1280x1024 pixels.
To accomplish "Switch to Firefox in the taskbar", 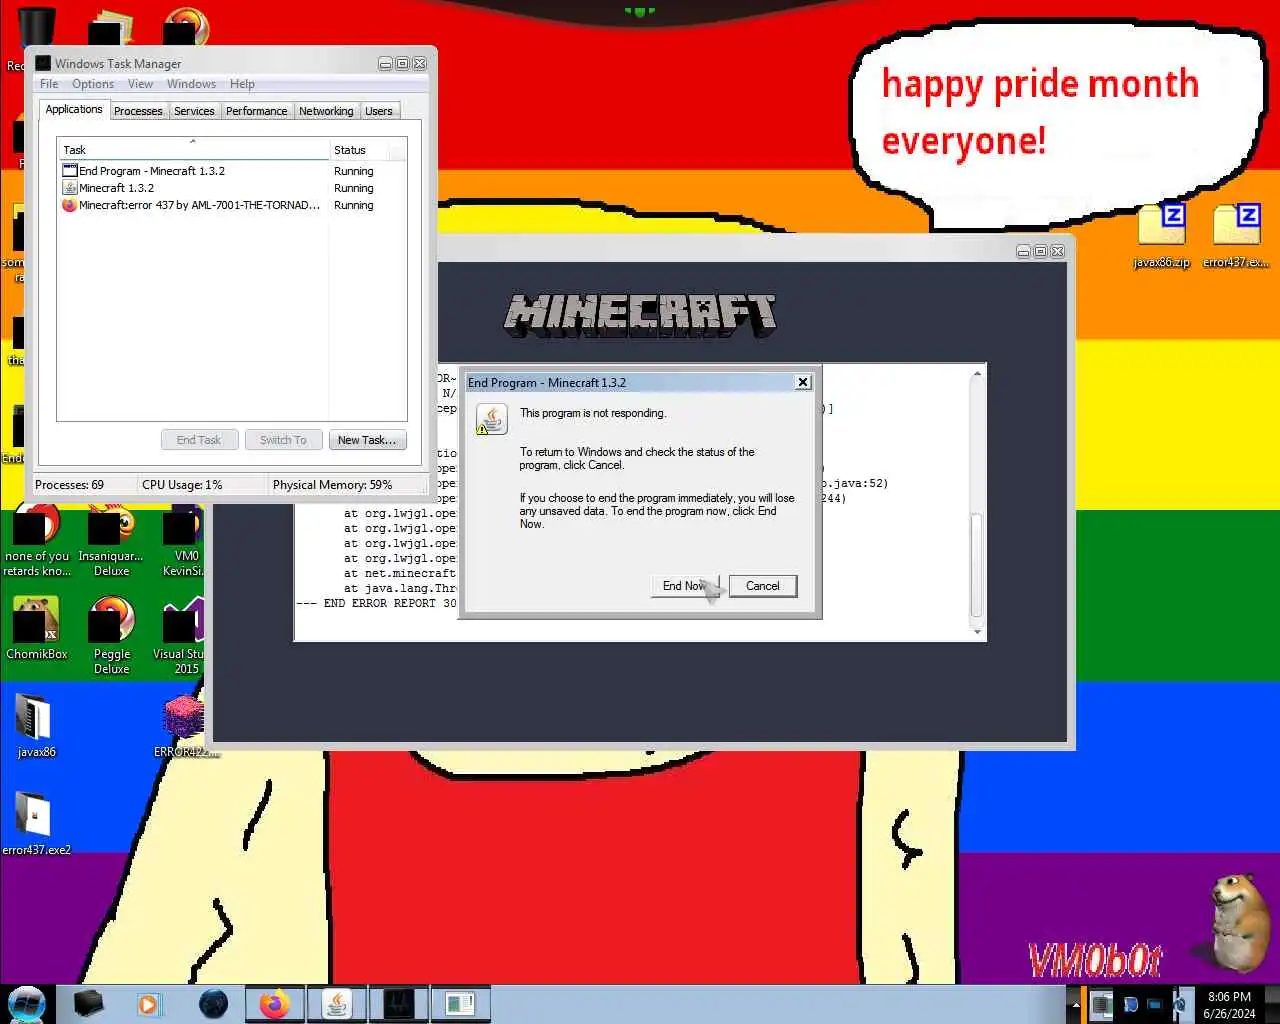I will pos(274,1004).
